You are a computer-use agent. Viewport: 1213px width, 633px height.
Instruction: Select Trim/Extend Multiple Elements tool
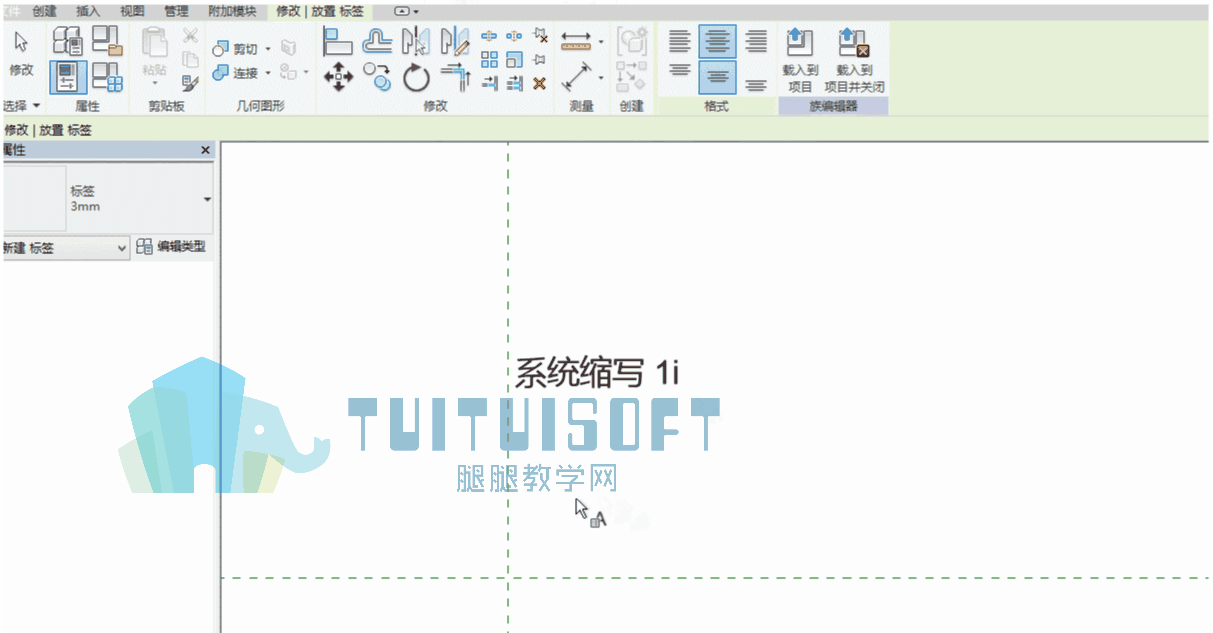point(515,84)
